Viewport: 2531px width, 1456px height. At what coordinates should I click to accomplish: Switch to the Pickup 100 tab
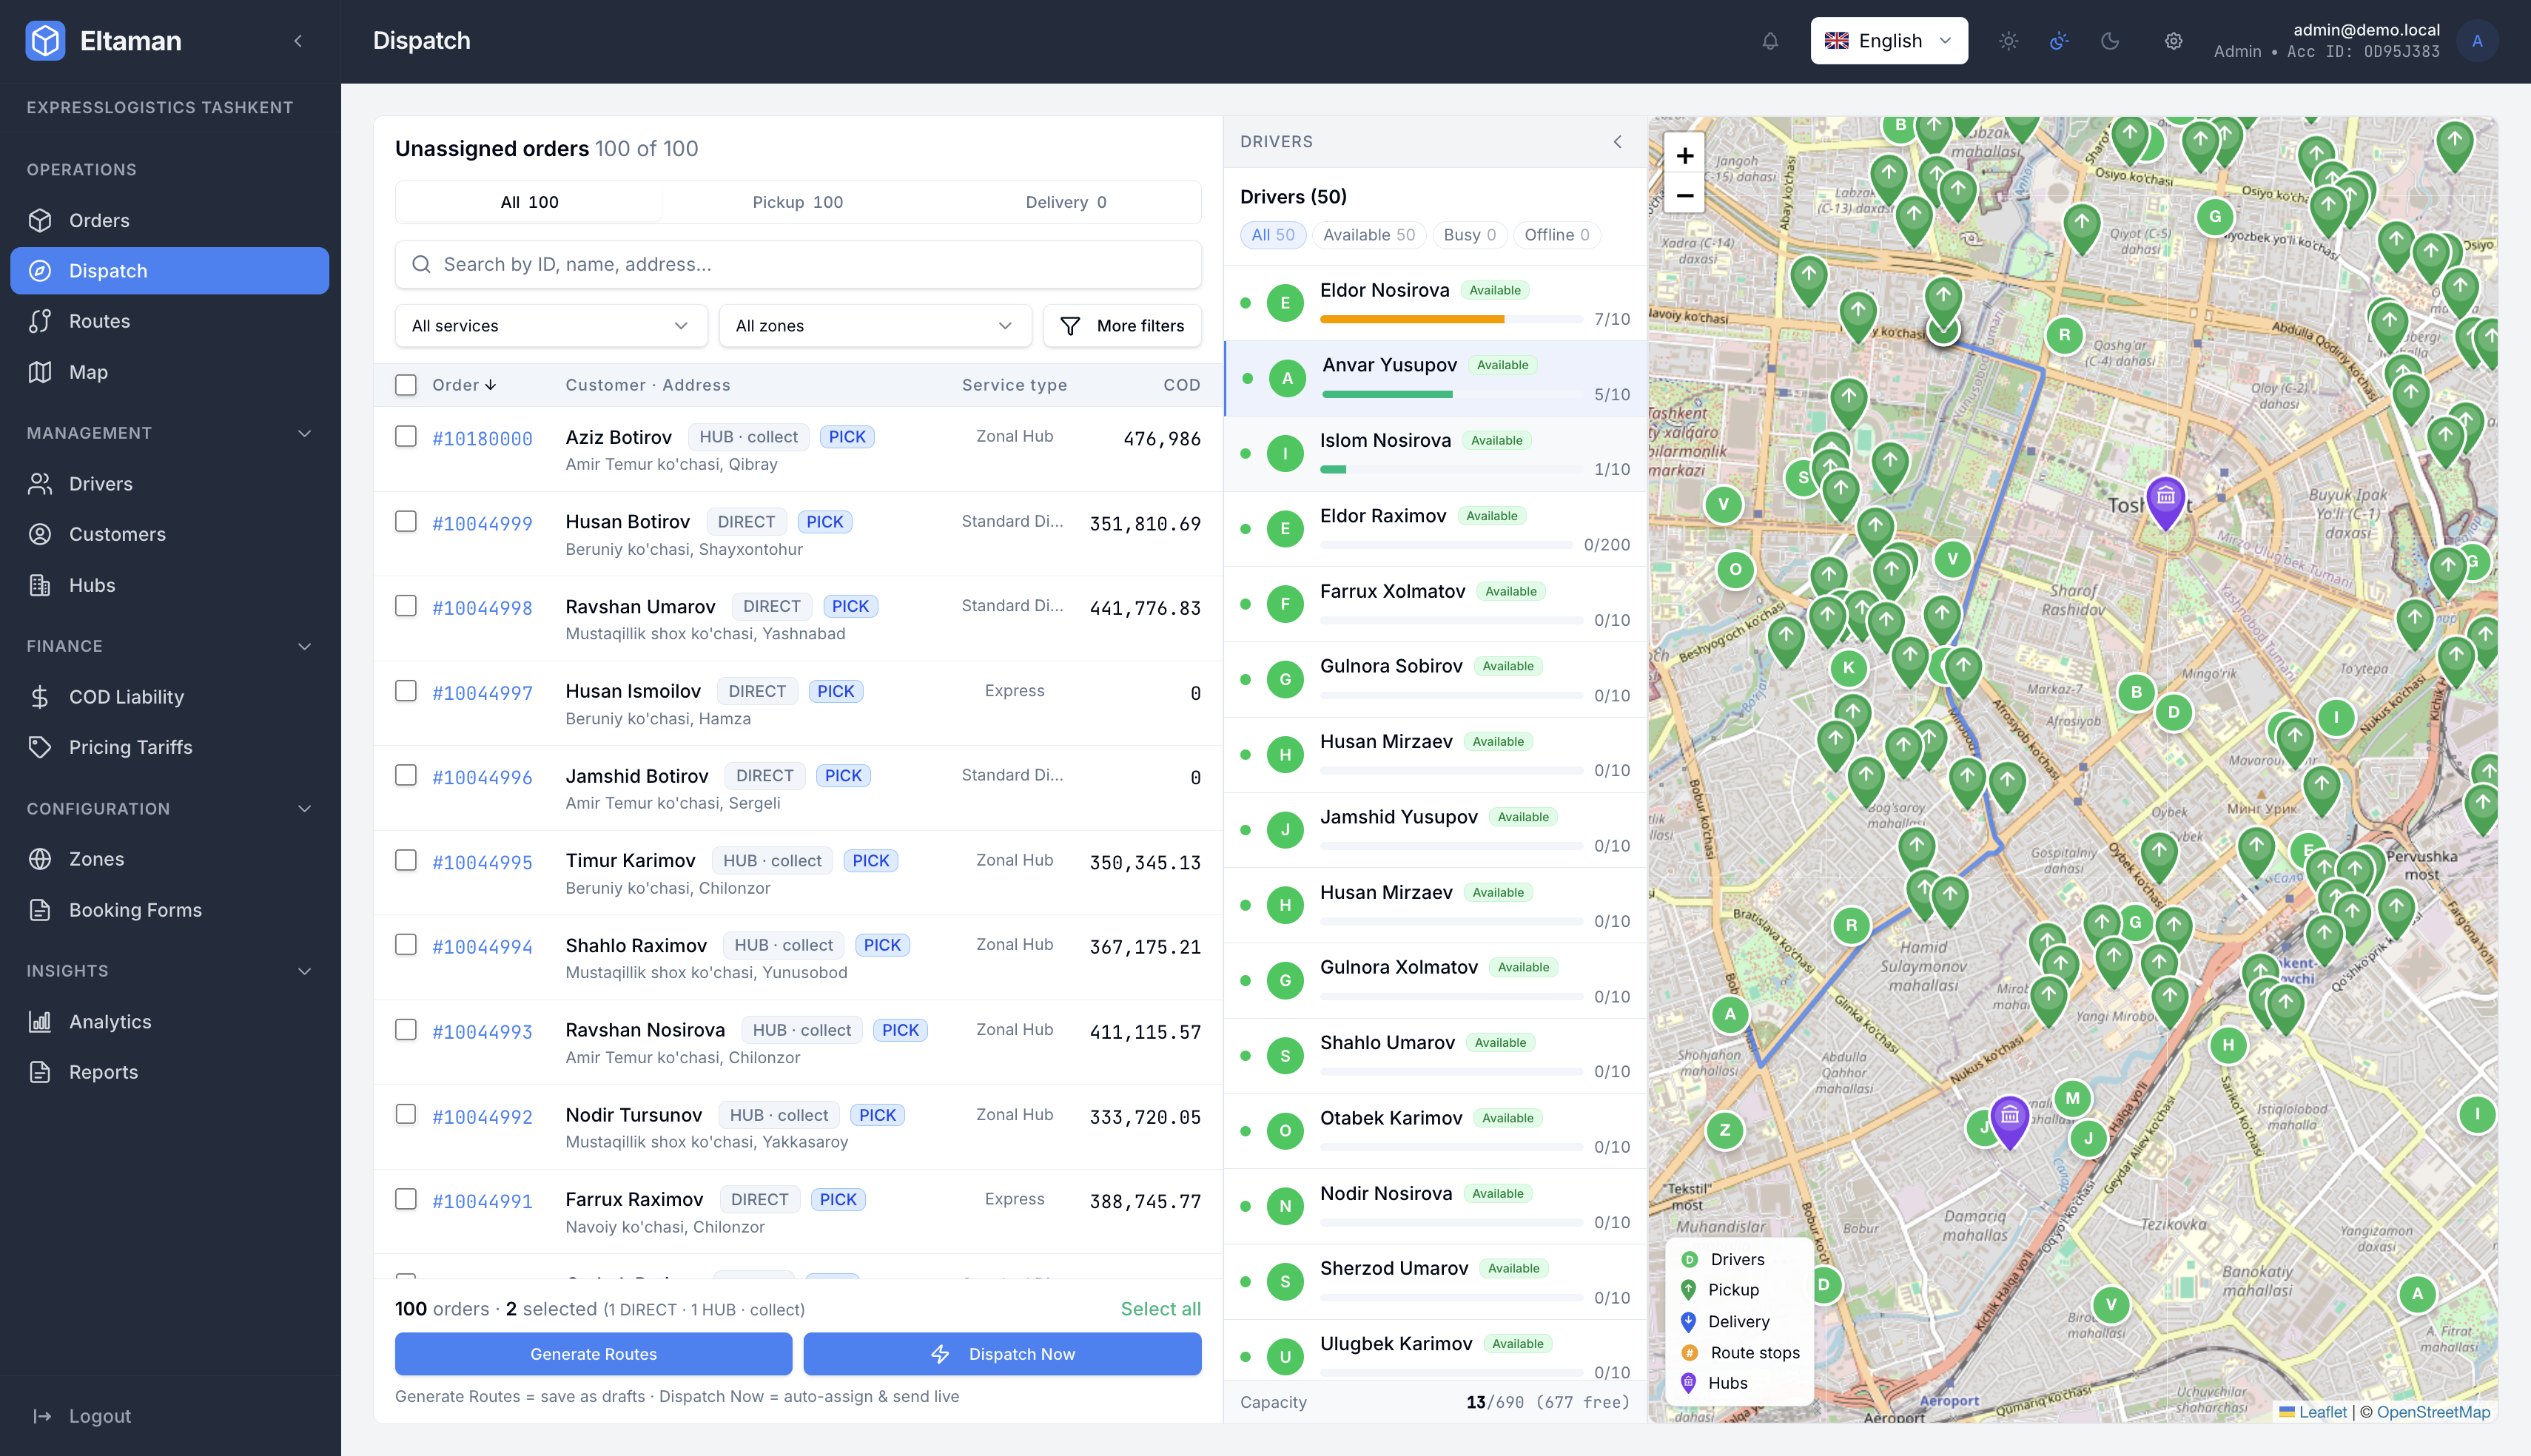(x=798, y=202)
